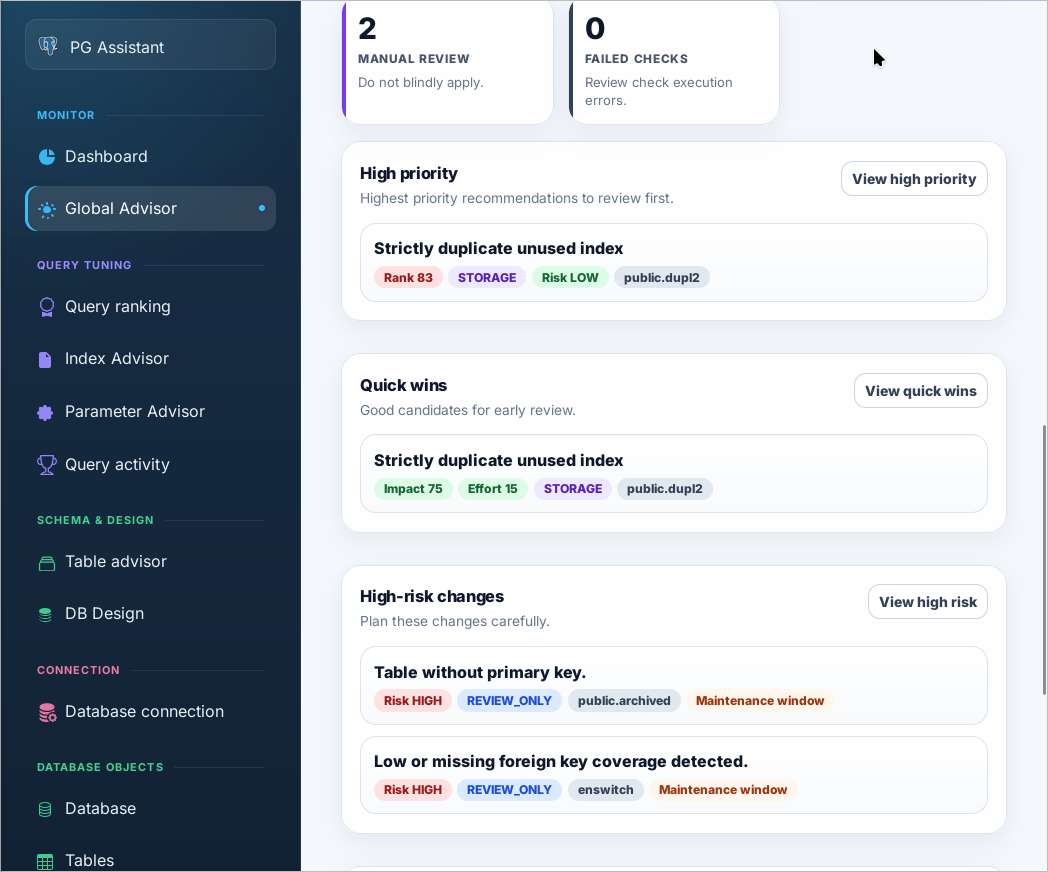The height and width of the screenshot is (872, 1048).
Task: Click the Index Advisor document icon
Action: coord(45,359)
